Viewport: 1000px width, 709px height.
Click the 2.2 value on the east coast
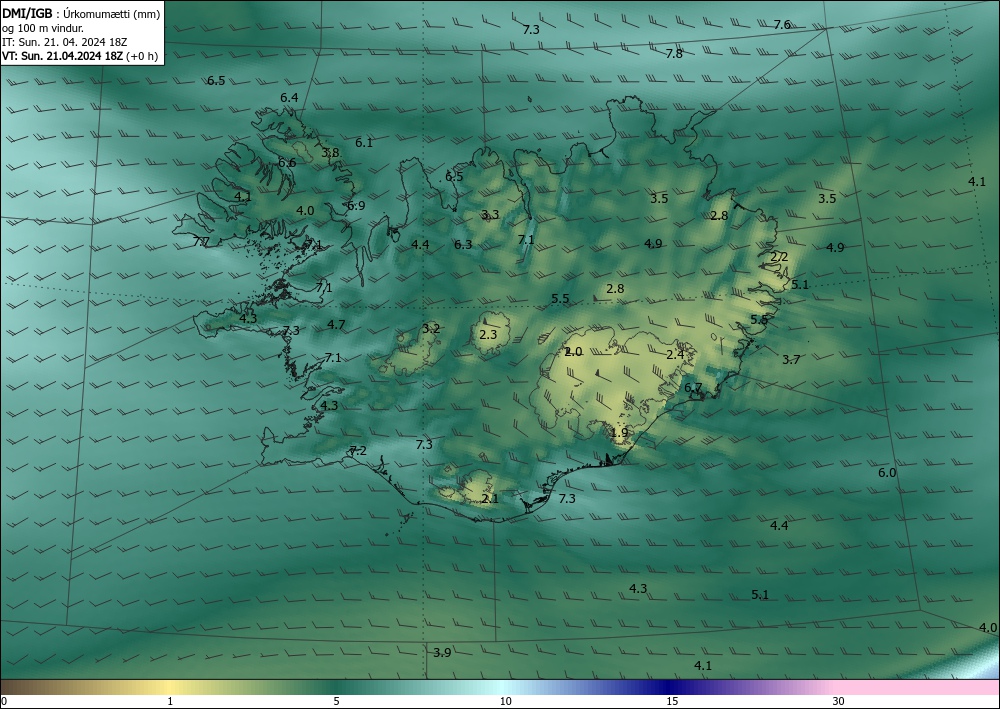(779, 257)
